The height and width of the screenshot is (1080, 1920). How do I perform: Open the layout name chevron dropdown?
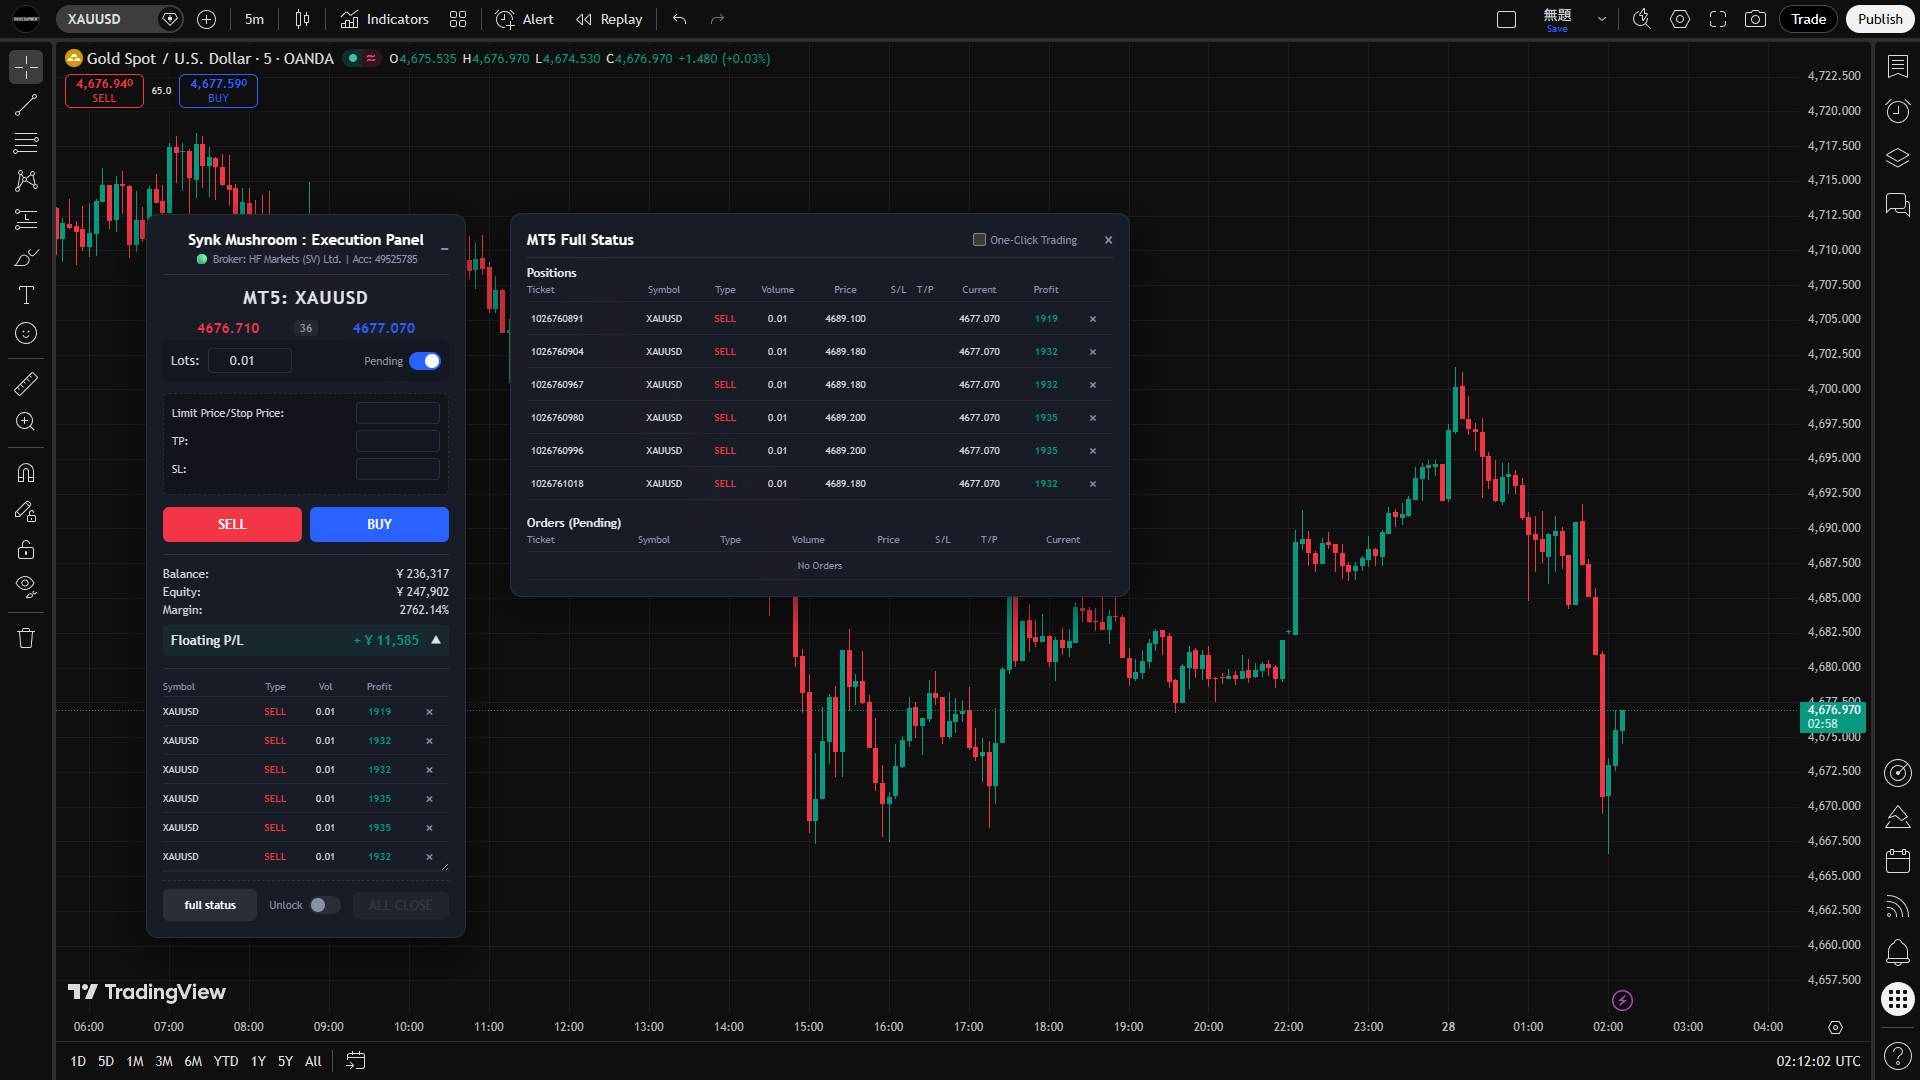coord(1602,19)
